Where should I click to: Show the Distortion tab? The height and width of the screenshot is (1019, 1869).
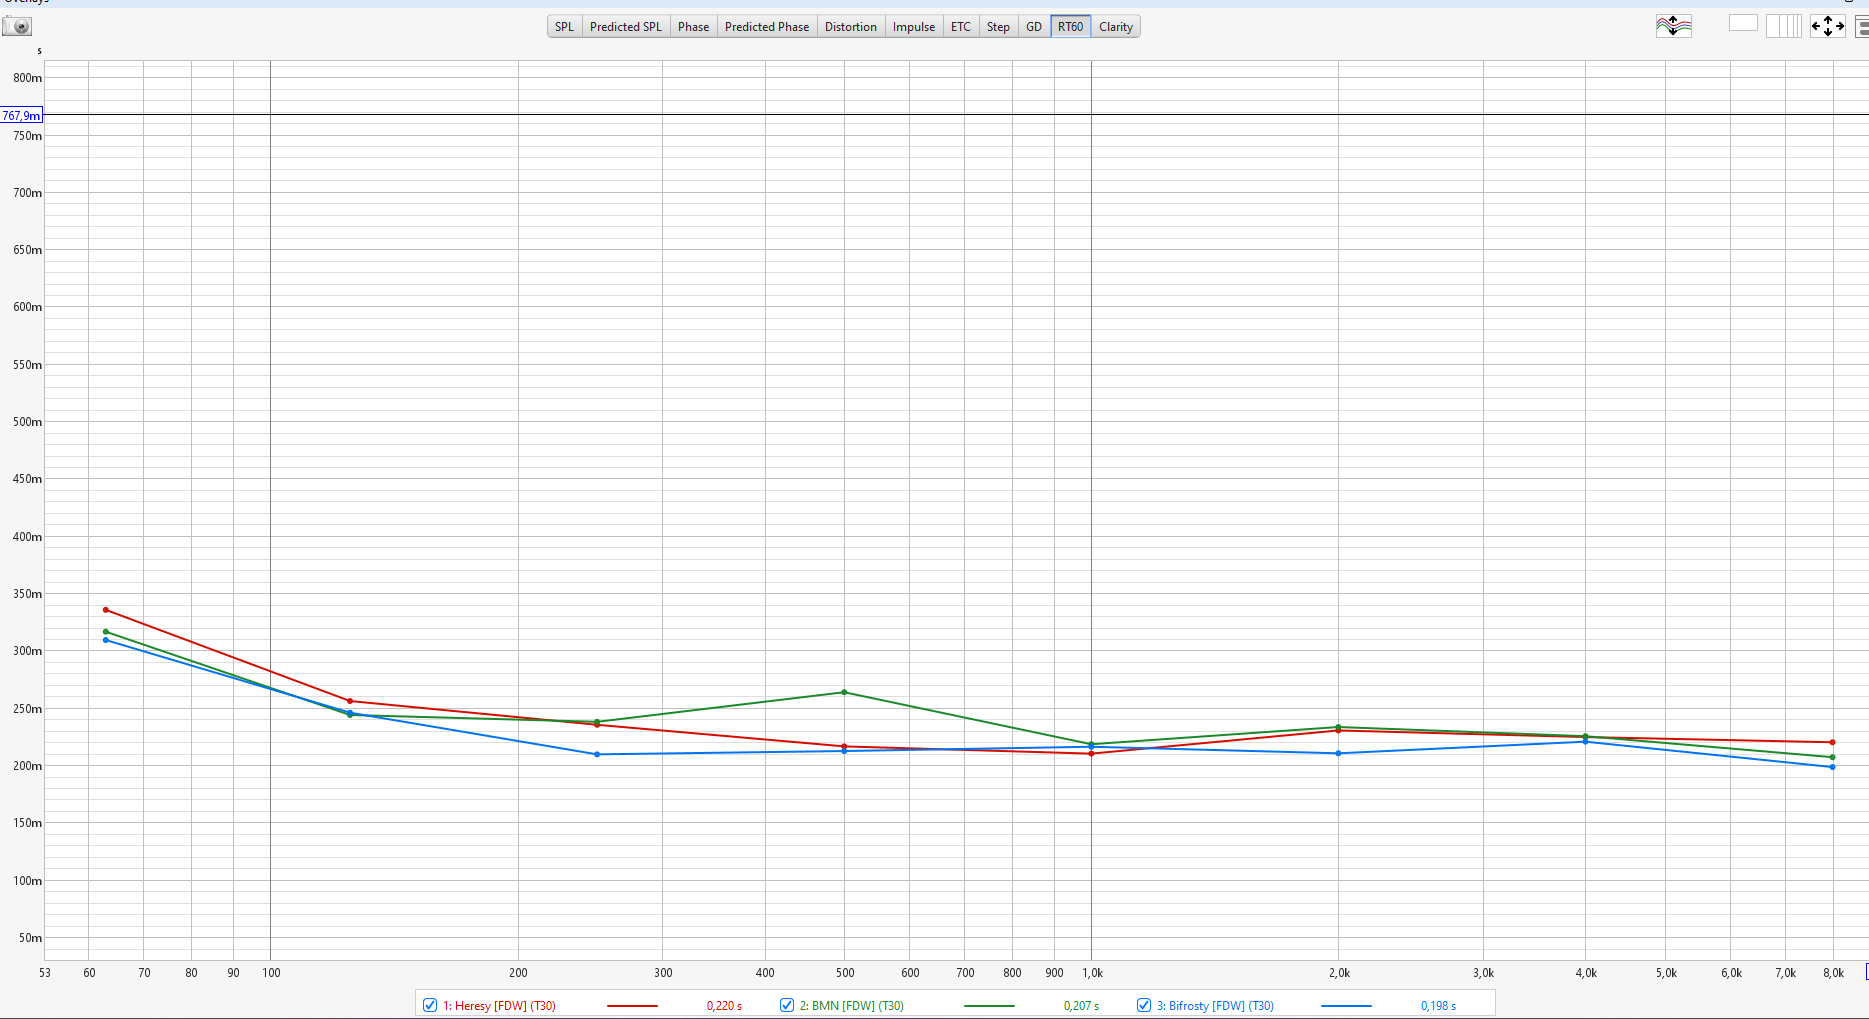850,27
